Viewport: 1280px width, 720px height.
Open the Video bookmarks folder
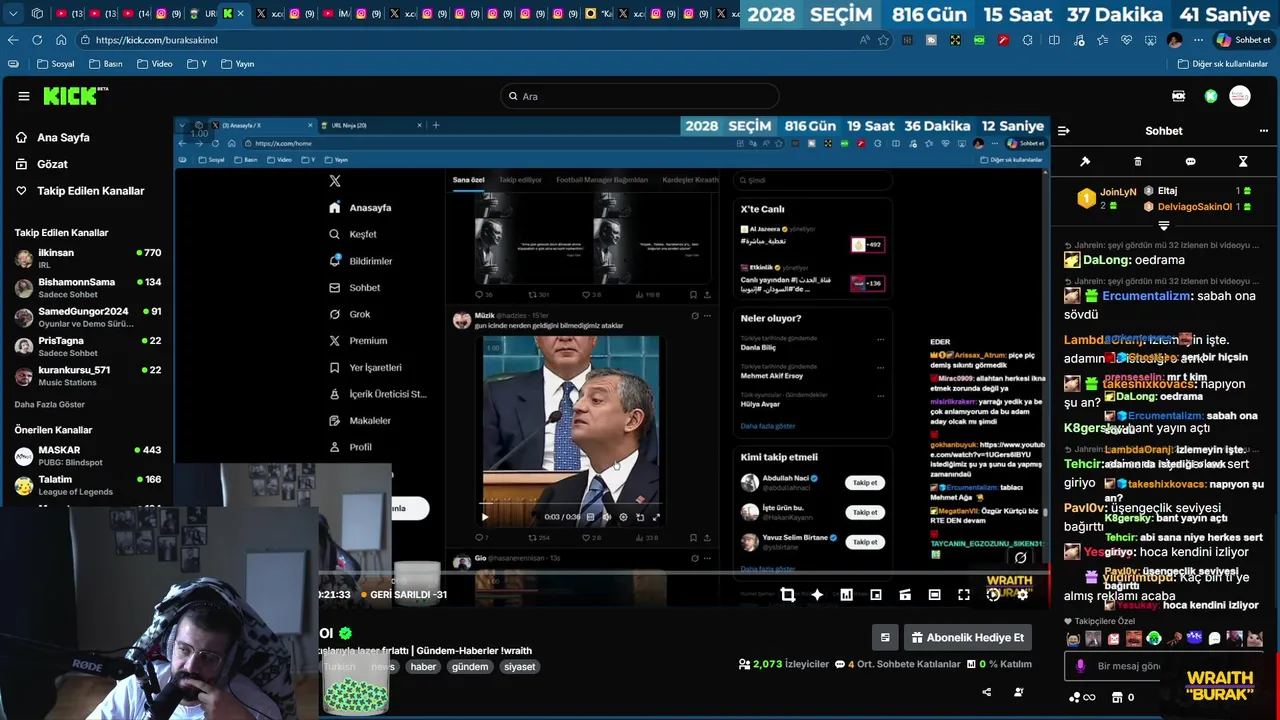(x=154, y=64)
